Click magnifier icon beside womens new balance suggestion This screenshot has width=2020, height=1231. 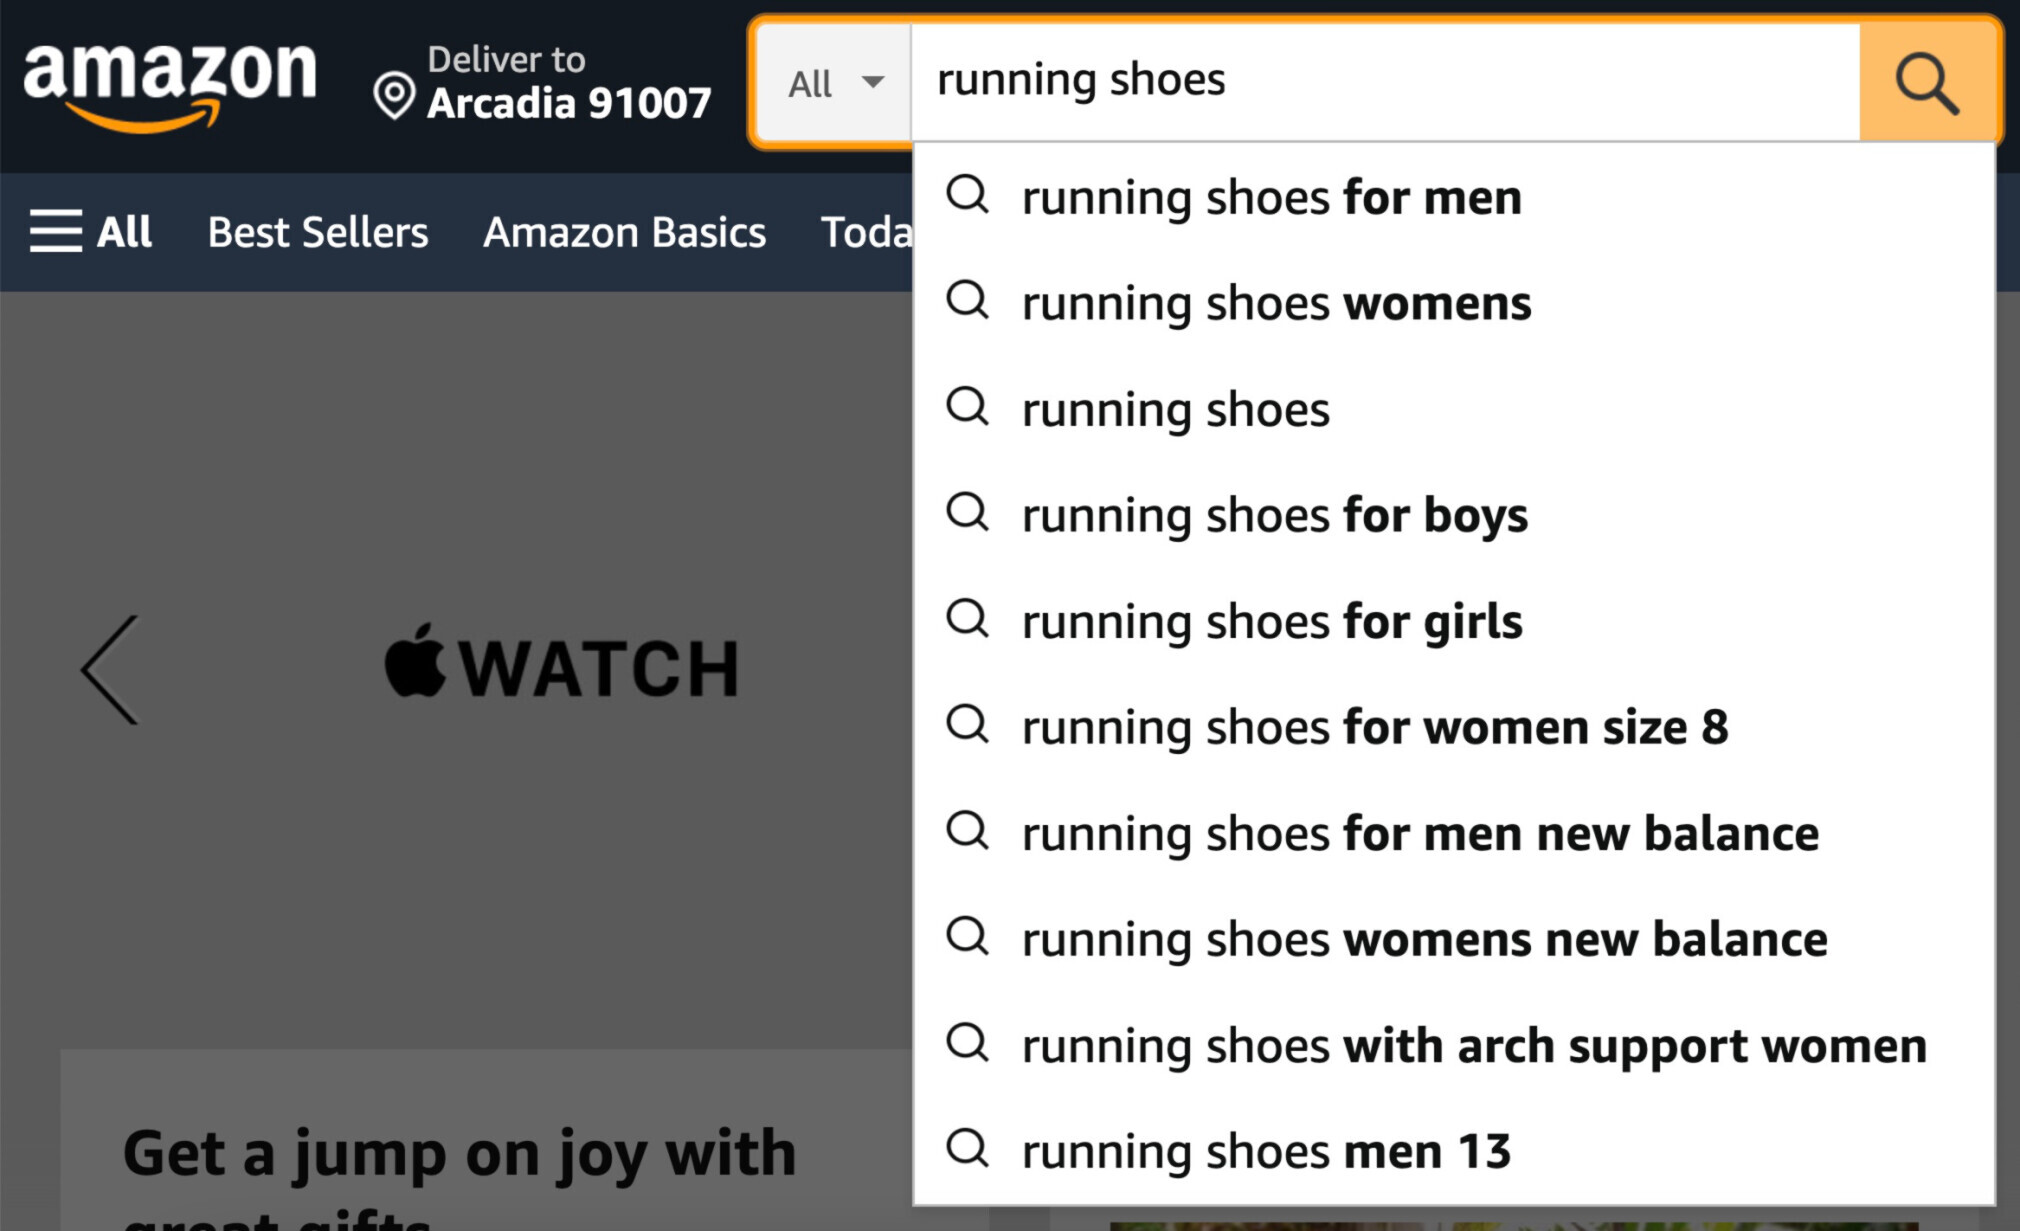click(967, 936)
